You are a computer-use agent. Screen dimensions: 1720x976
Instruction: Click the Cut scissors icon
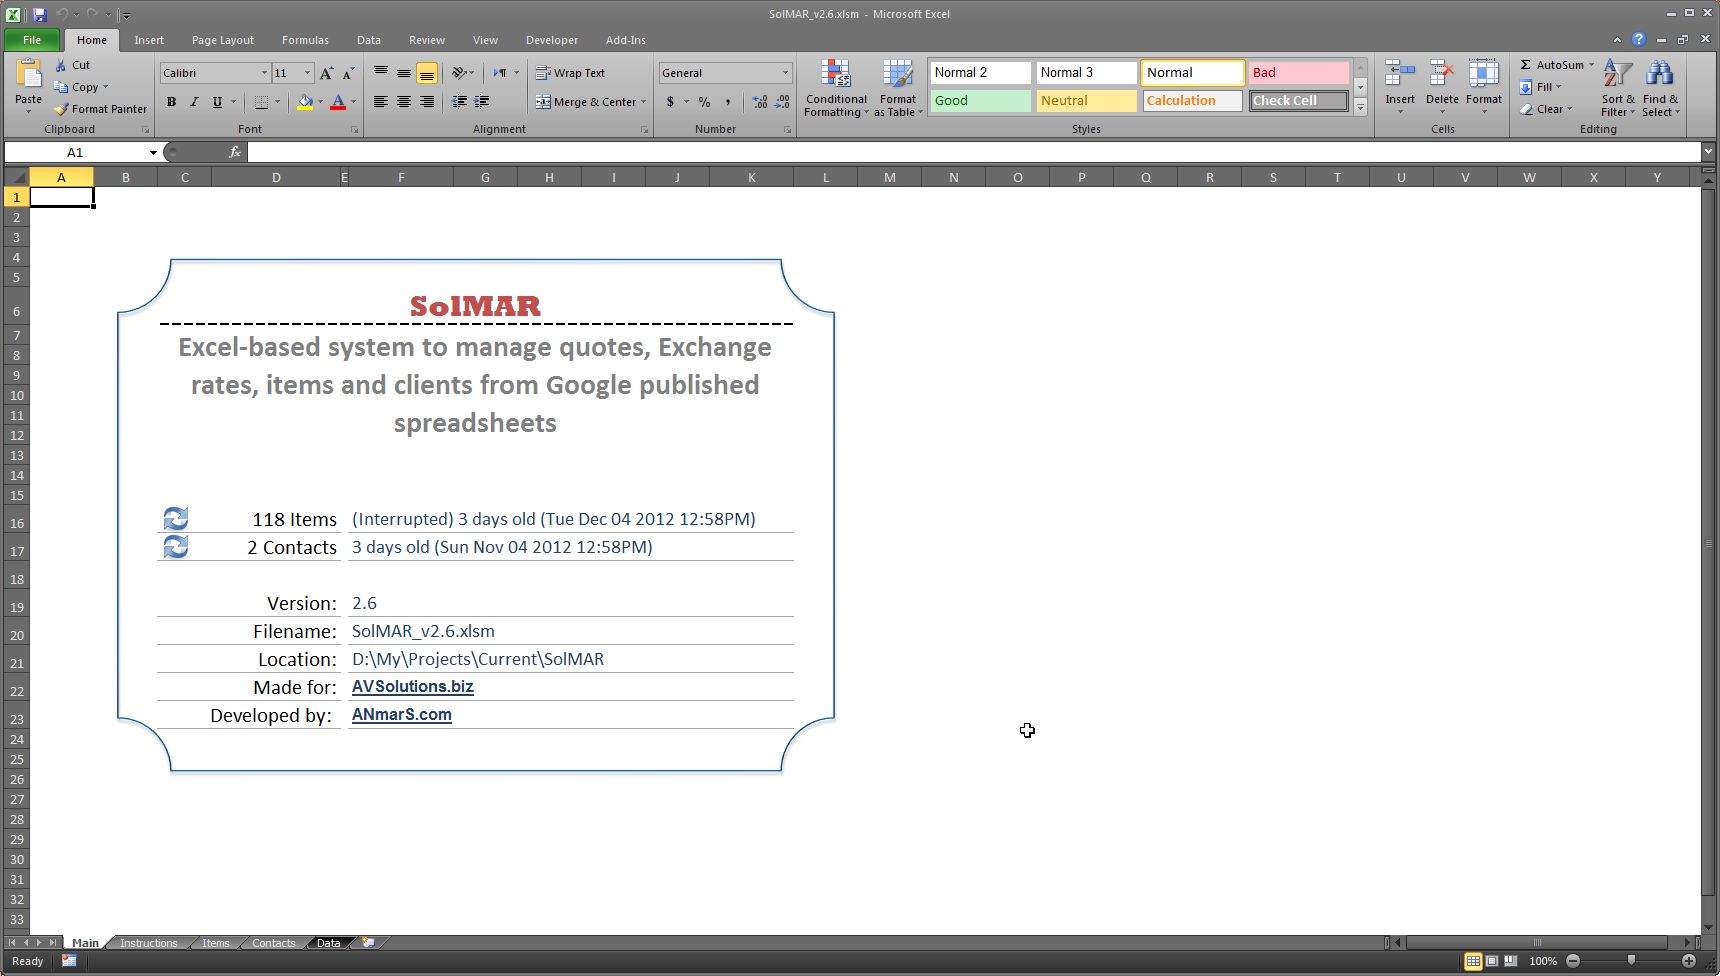tap(61, 65)
